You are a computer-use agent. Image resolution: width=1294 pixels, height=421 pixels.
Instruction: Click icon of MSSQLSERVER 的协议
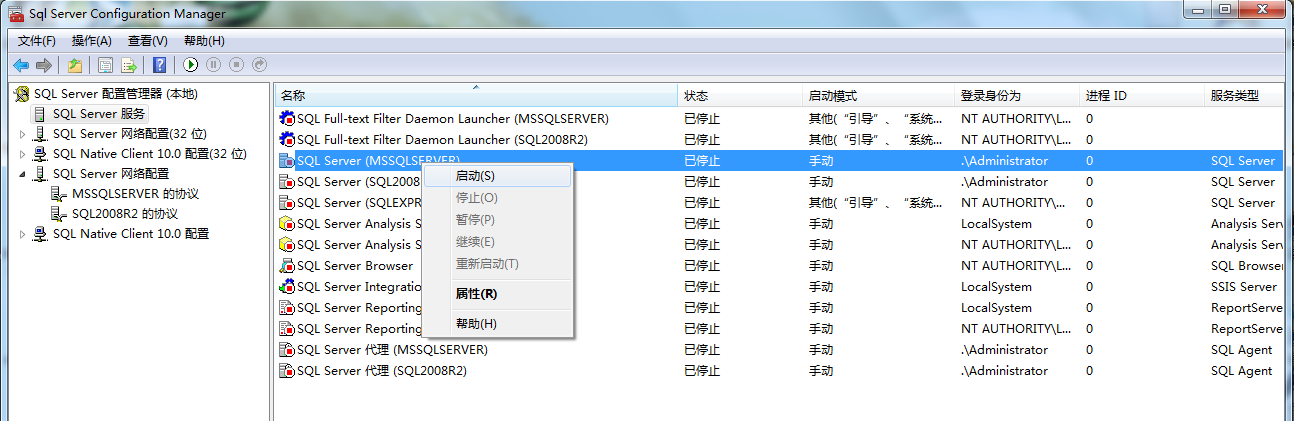(x=59, y=194)
